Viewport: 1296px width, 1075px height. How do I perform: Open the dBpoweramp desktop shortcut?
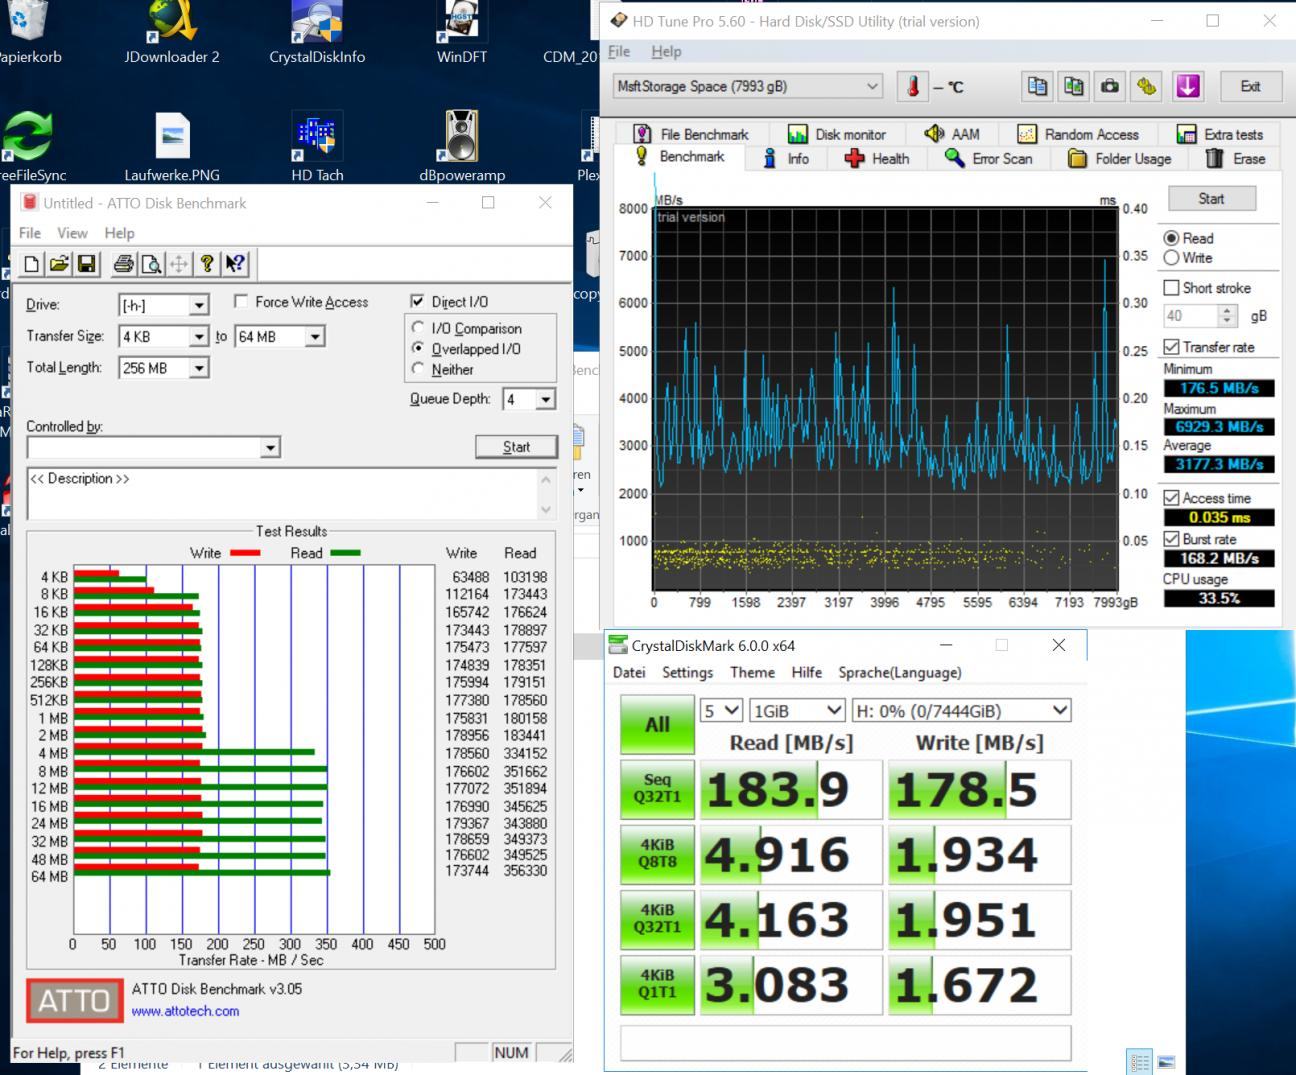click(x=462, y=147)
